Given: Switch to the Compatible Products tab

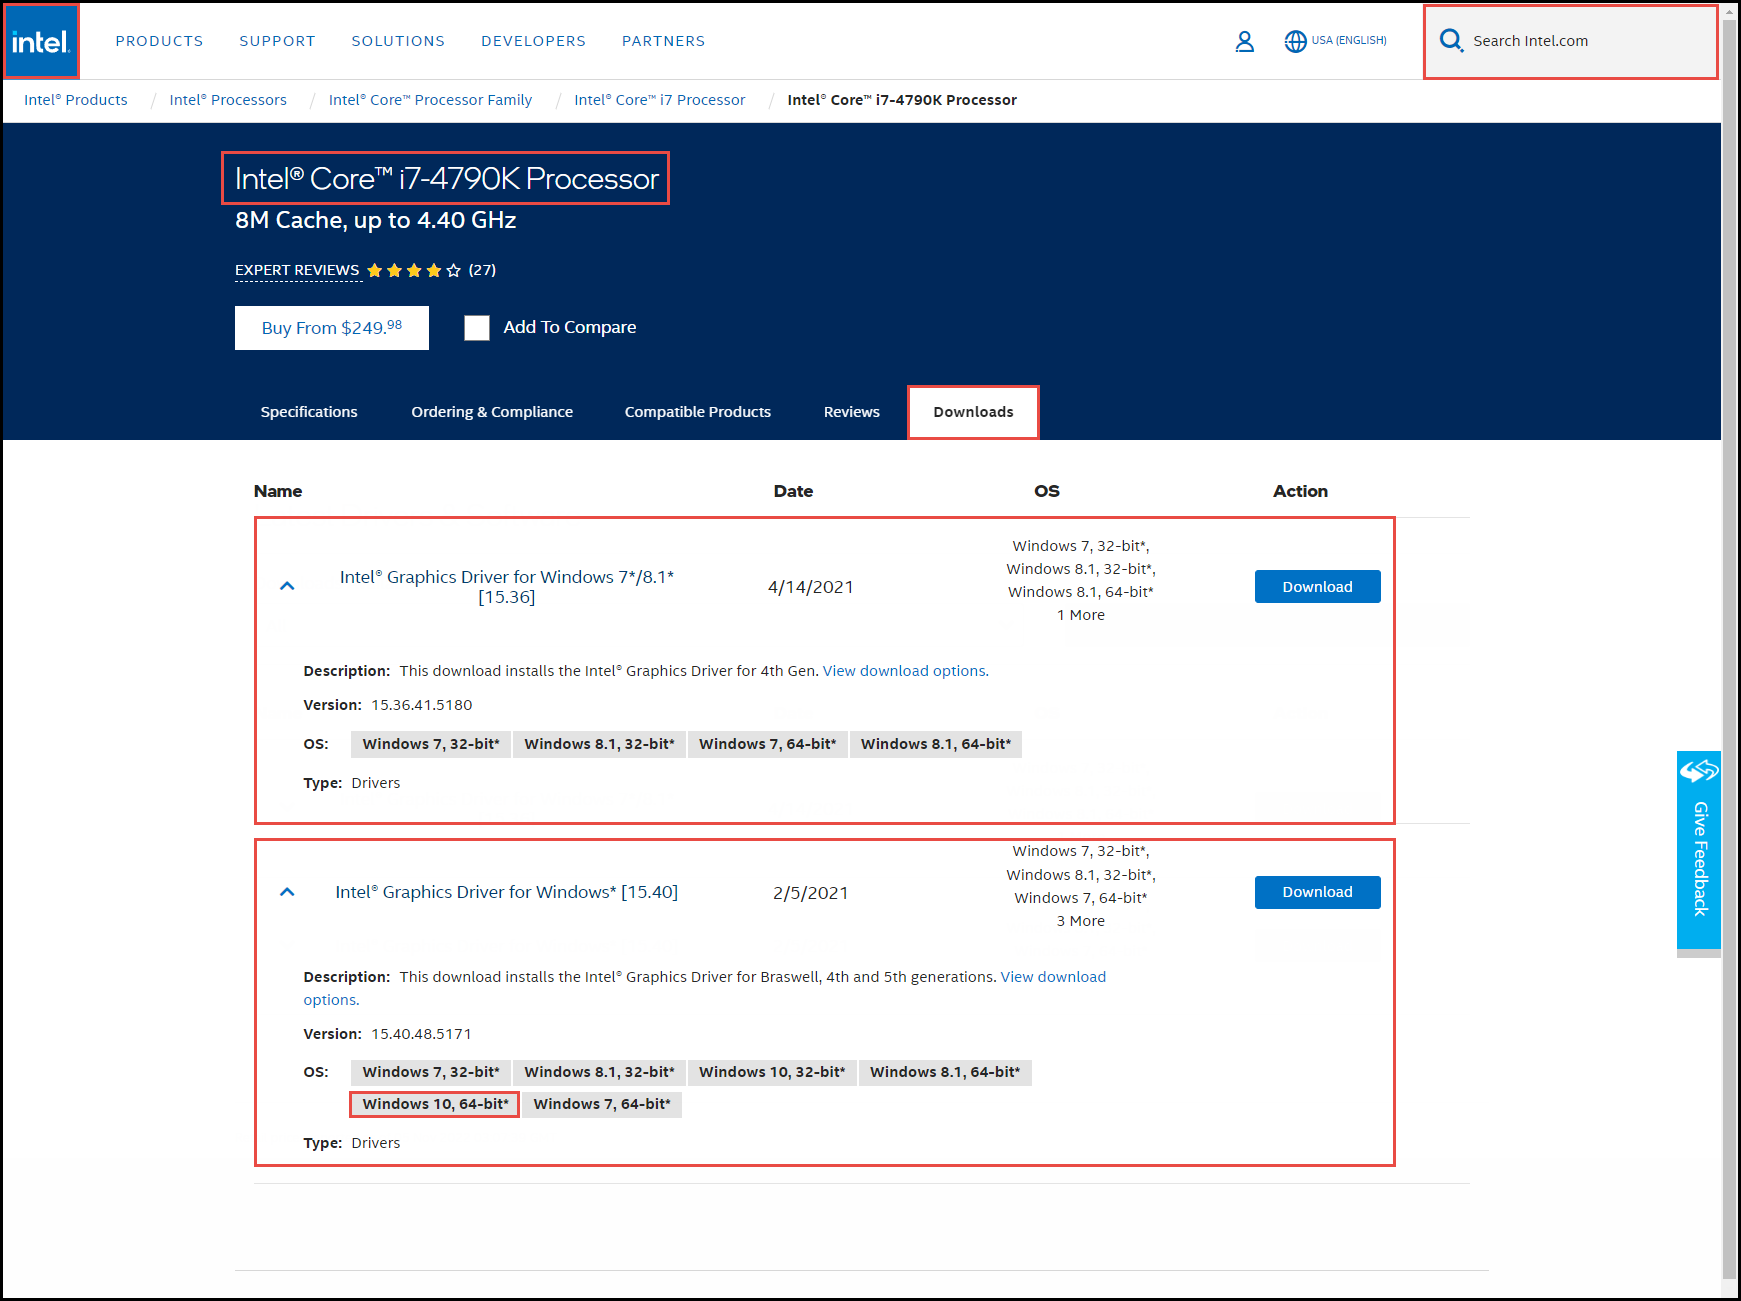Looking at the screenshot, I should click(698, 412).
